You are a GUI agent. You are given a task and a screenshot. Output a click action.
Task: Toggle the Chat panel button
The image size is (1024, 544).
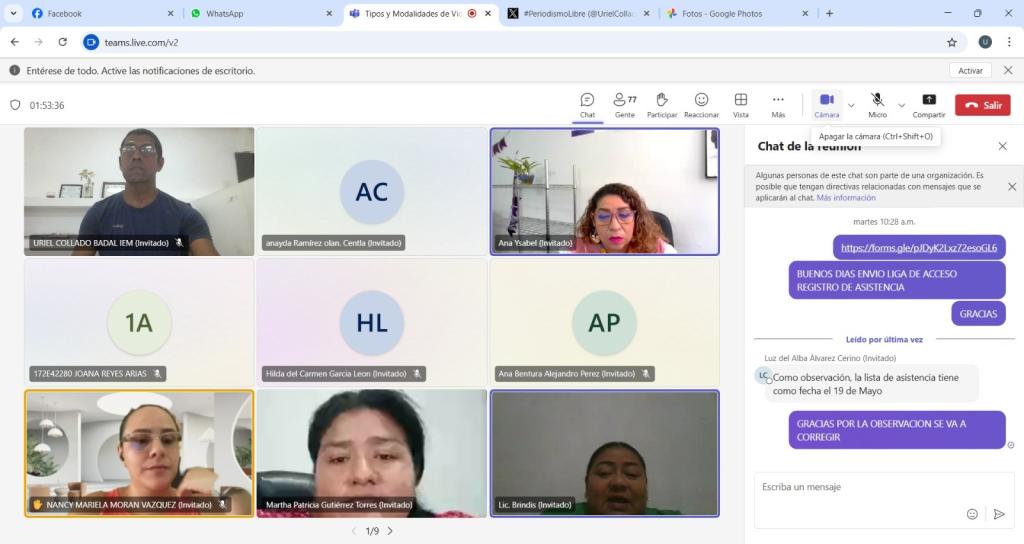pos(587,104)
